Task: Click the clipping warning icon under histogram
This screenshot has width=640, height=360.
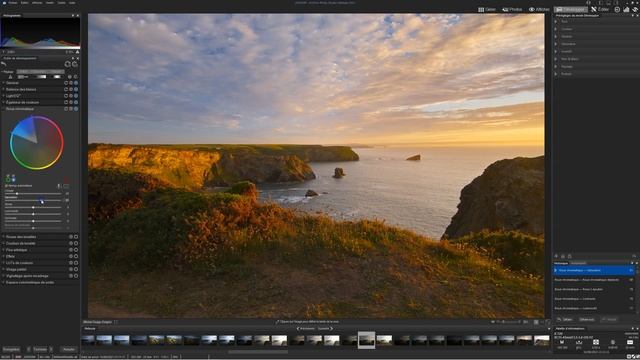Action: pos(77,52)
